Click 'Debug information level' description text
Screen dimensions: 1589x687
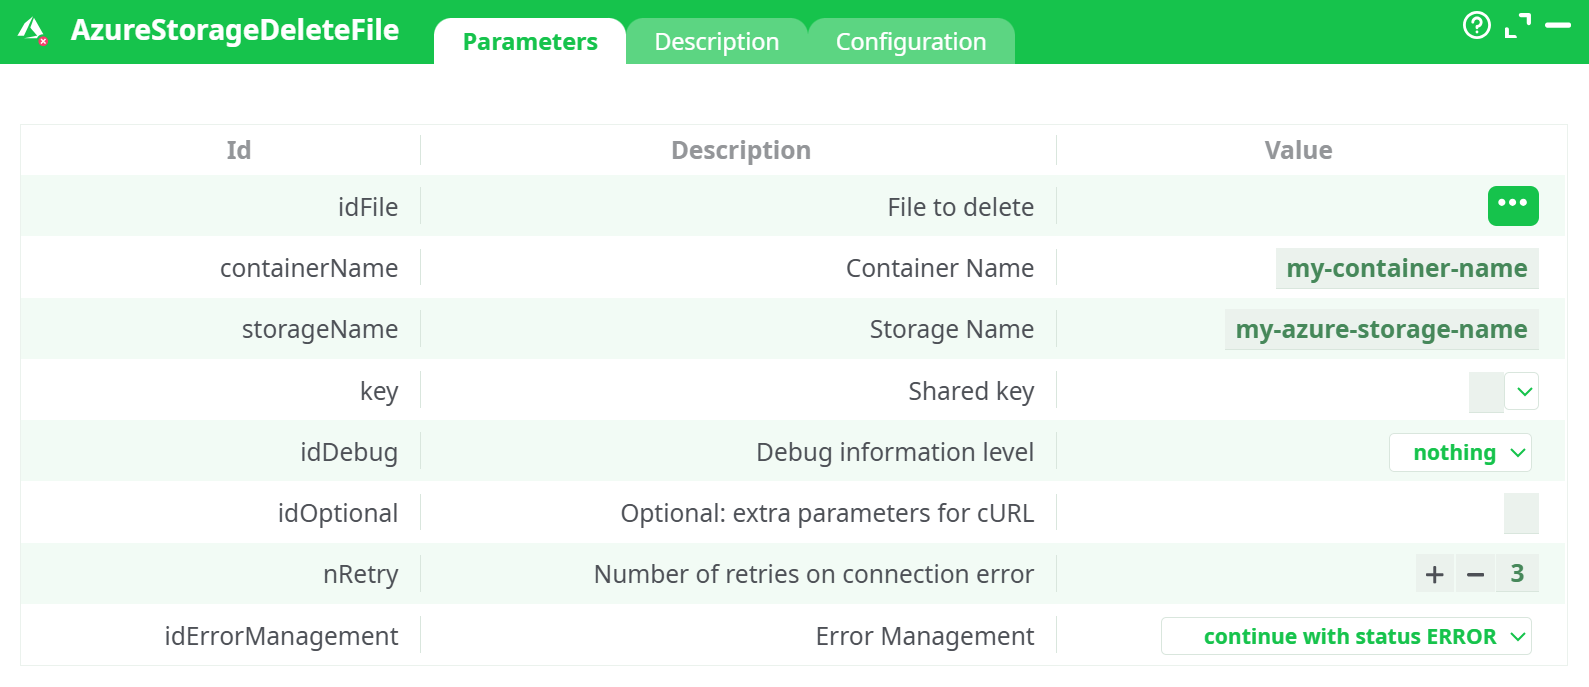pos(895,452)
